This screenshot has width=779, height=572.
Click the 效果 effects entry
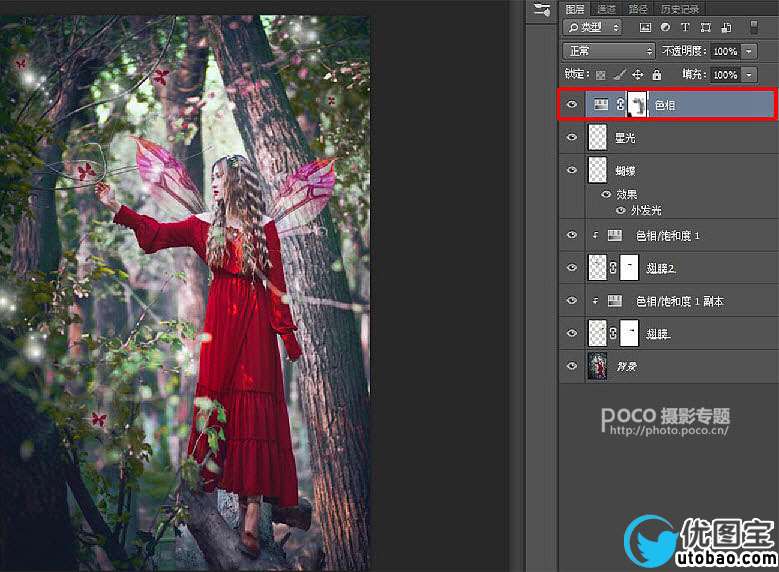(626, 194)
